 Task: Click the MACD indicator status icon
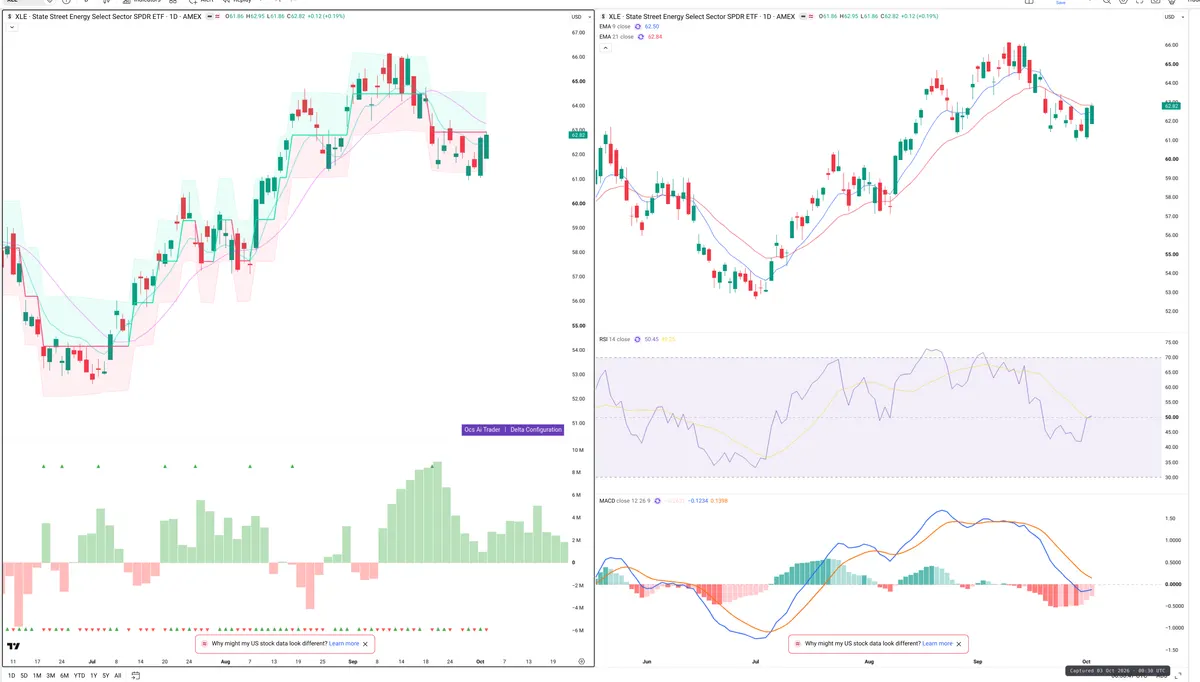pos(657,501)
